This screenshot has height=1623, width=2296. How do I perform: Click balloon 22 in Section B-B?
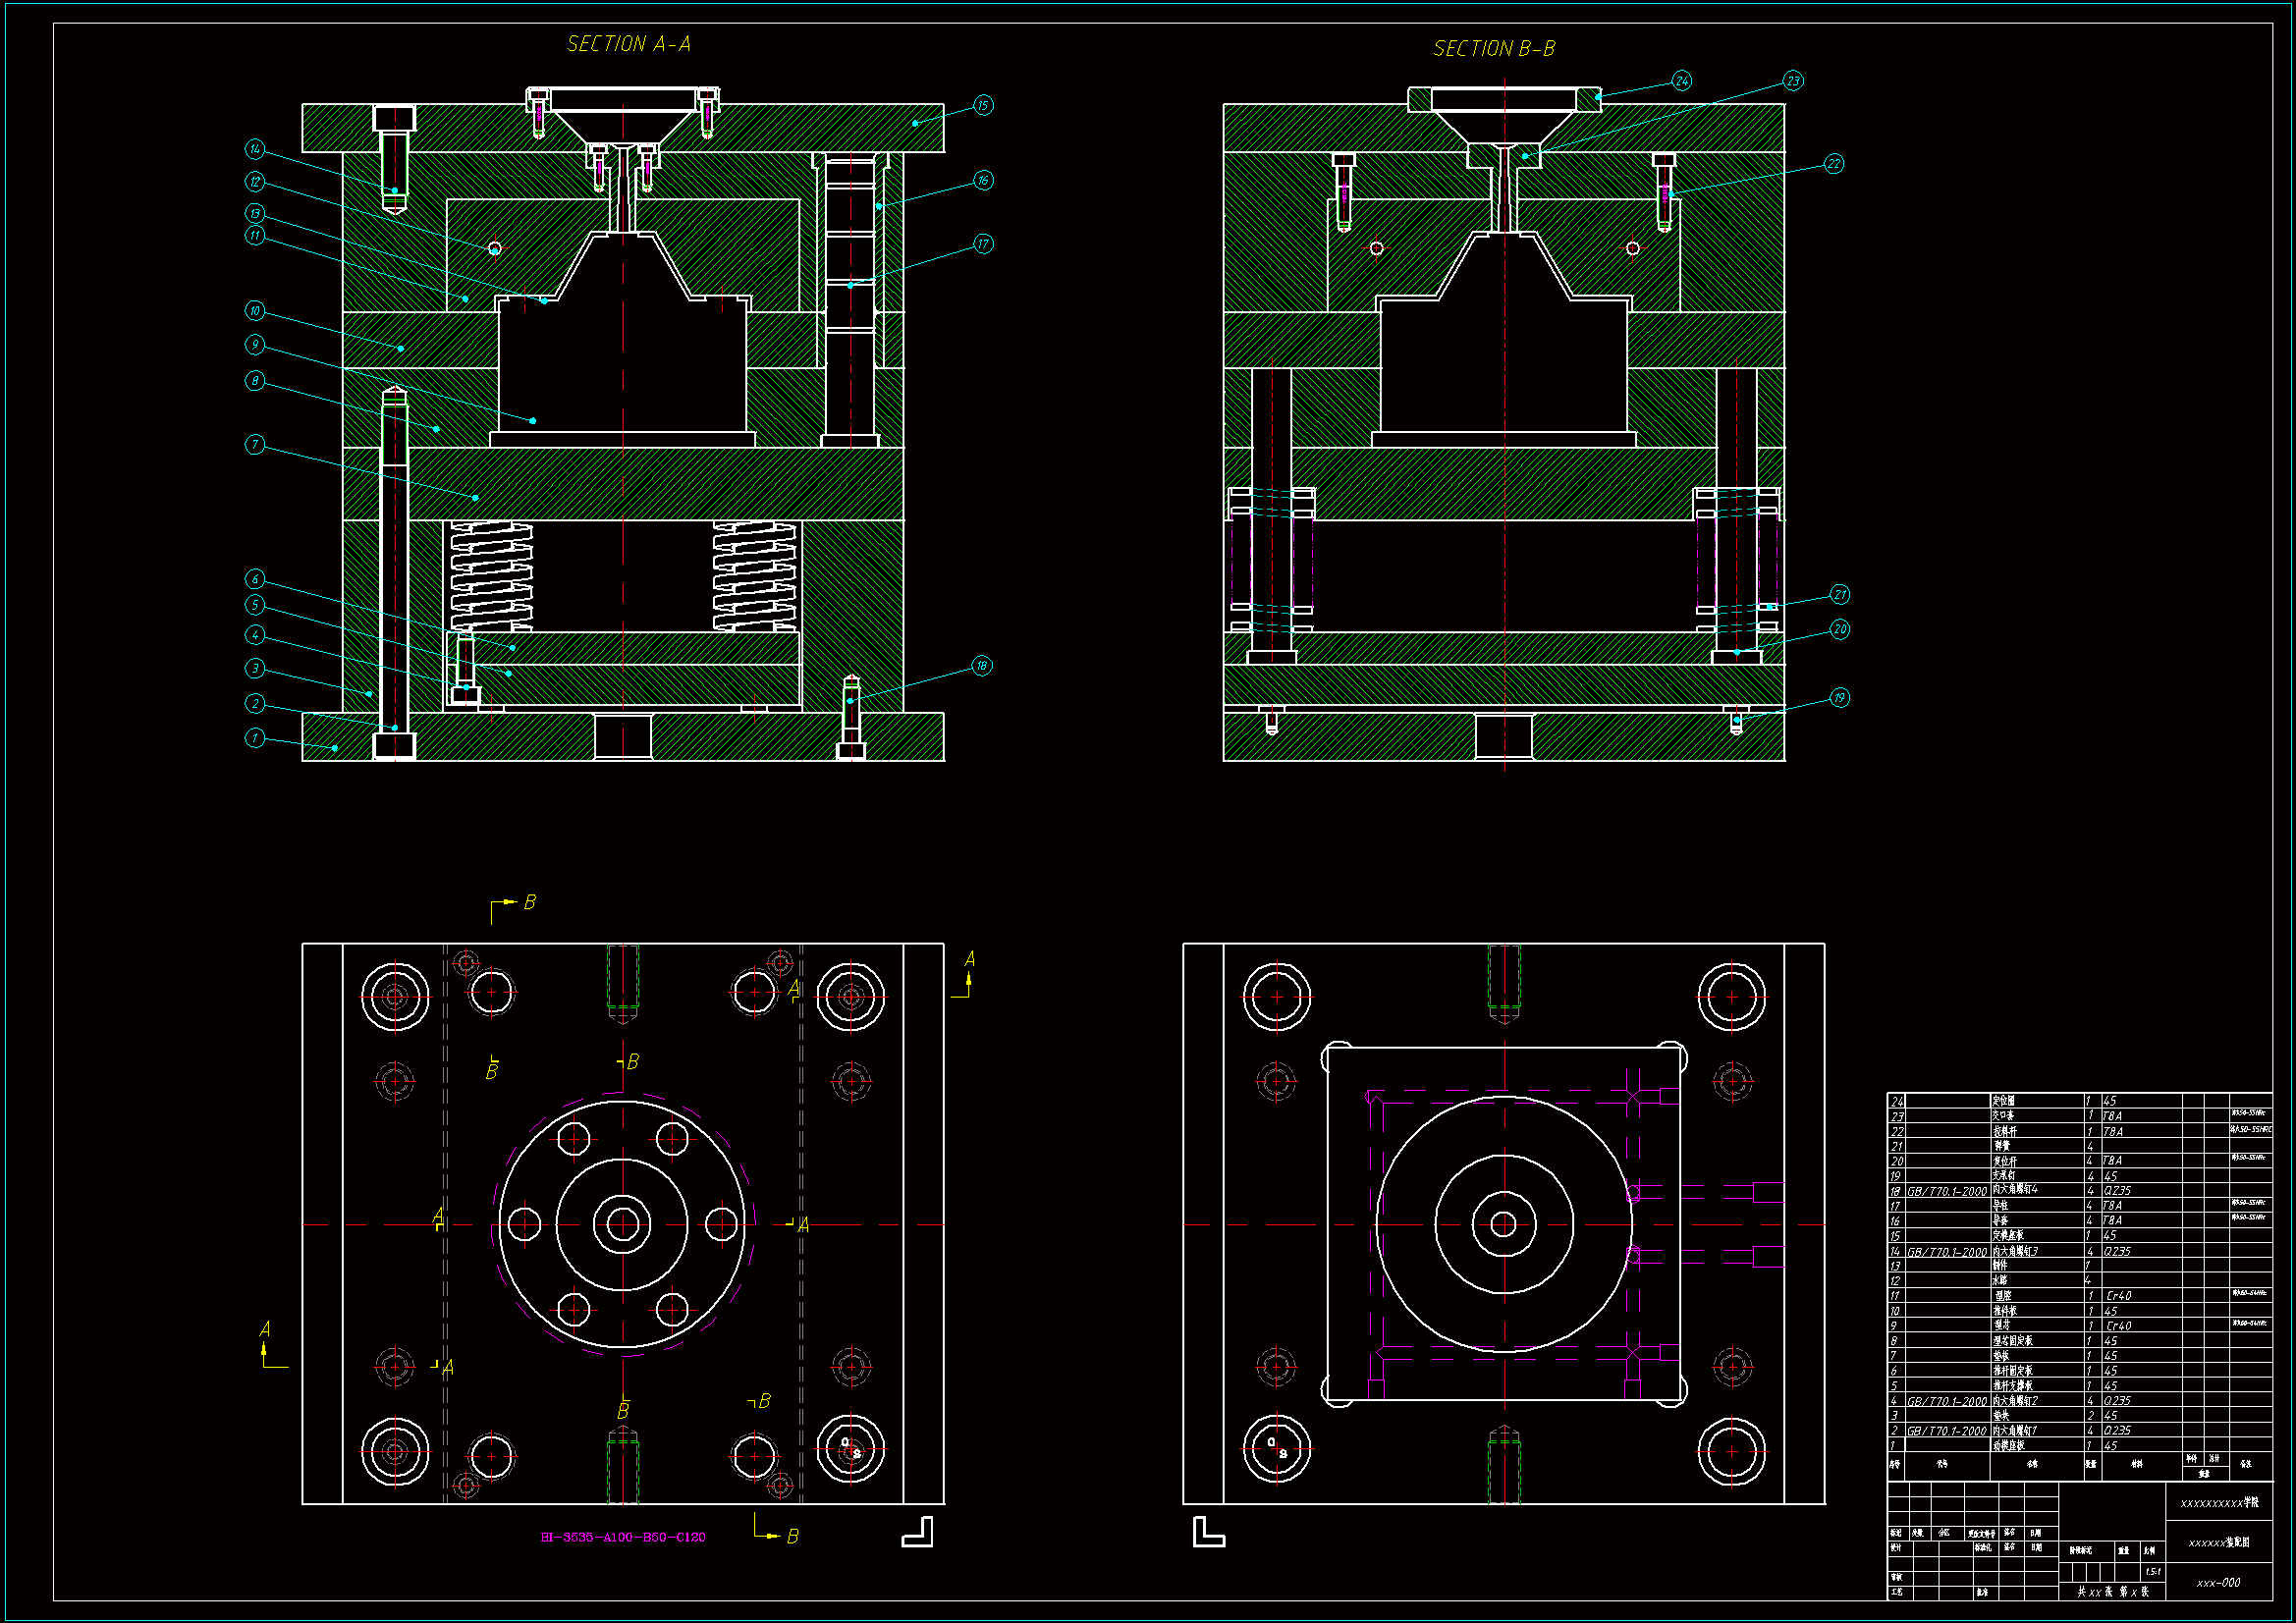(1833, 164)
